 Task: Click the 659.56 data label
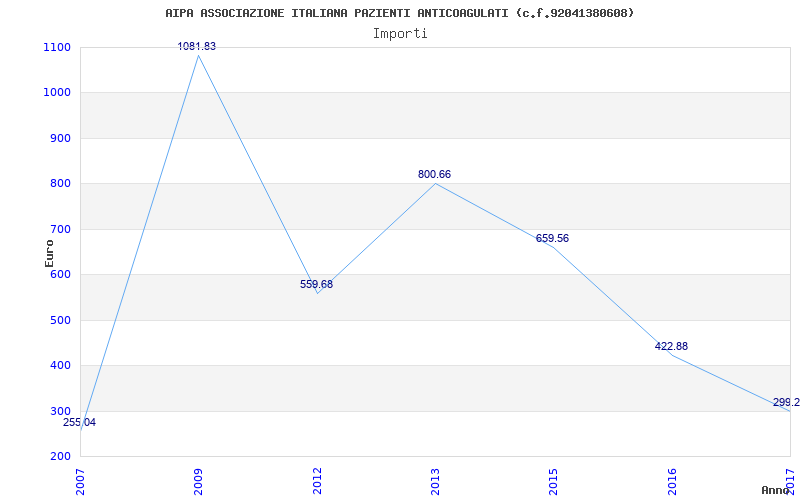pyautogui.click(x=552, y=238)
